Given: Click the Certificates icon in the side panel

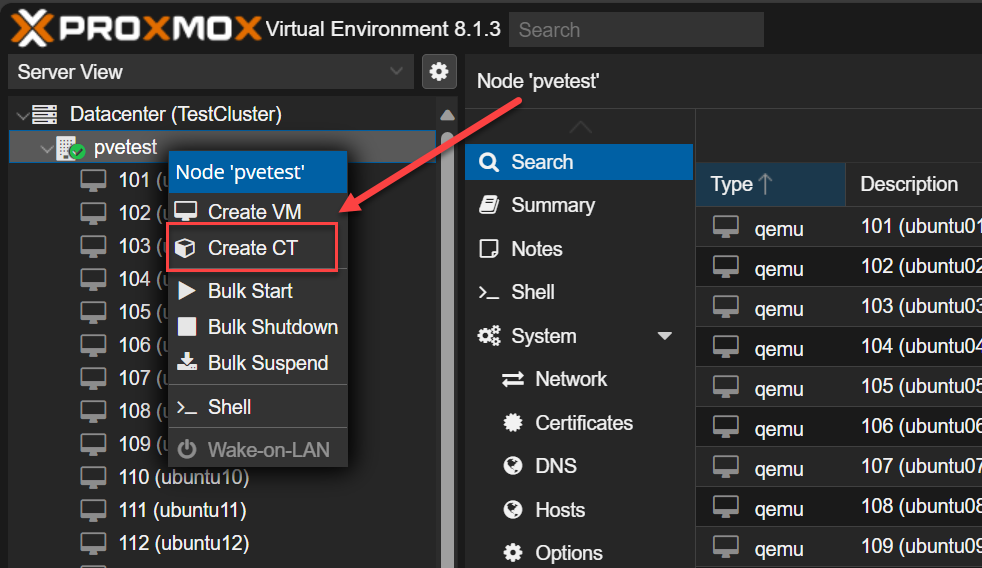Looking at the screenshot, I should (x=514, y=423).
